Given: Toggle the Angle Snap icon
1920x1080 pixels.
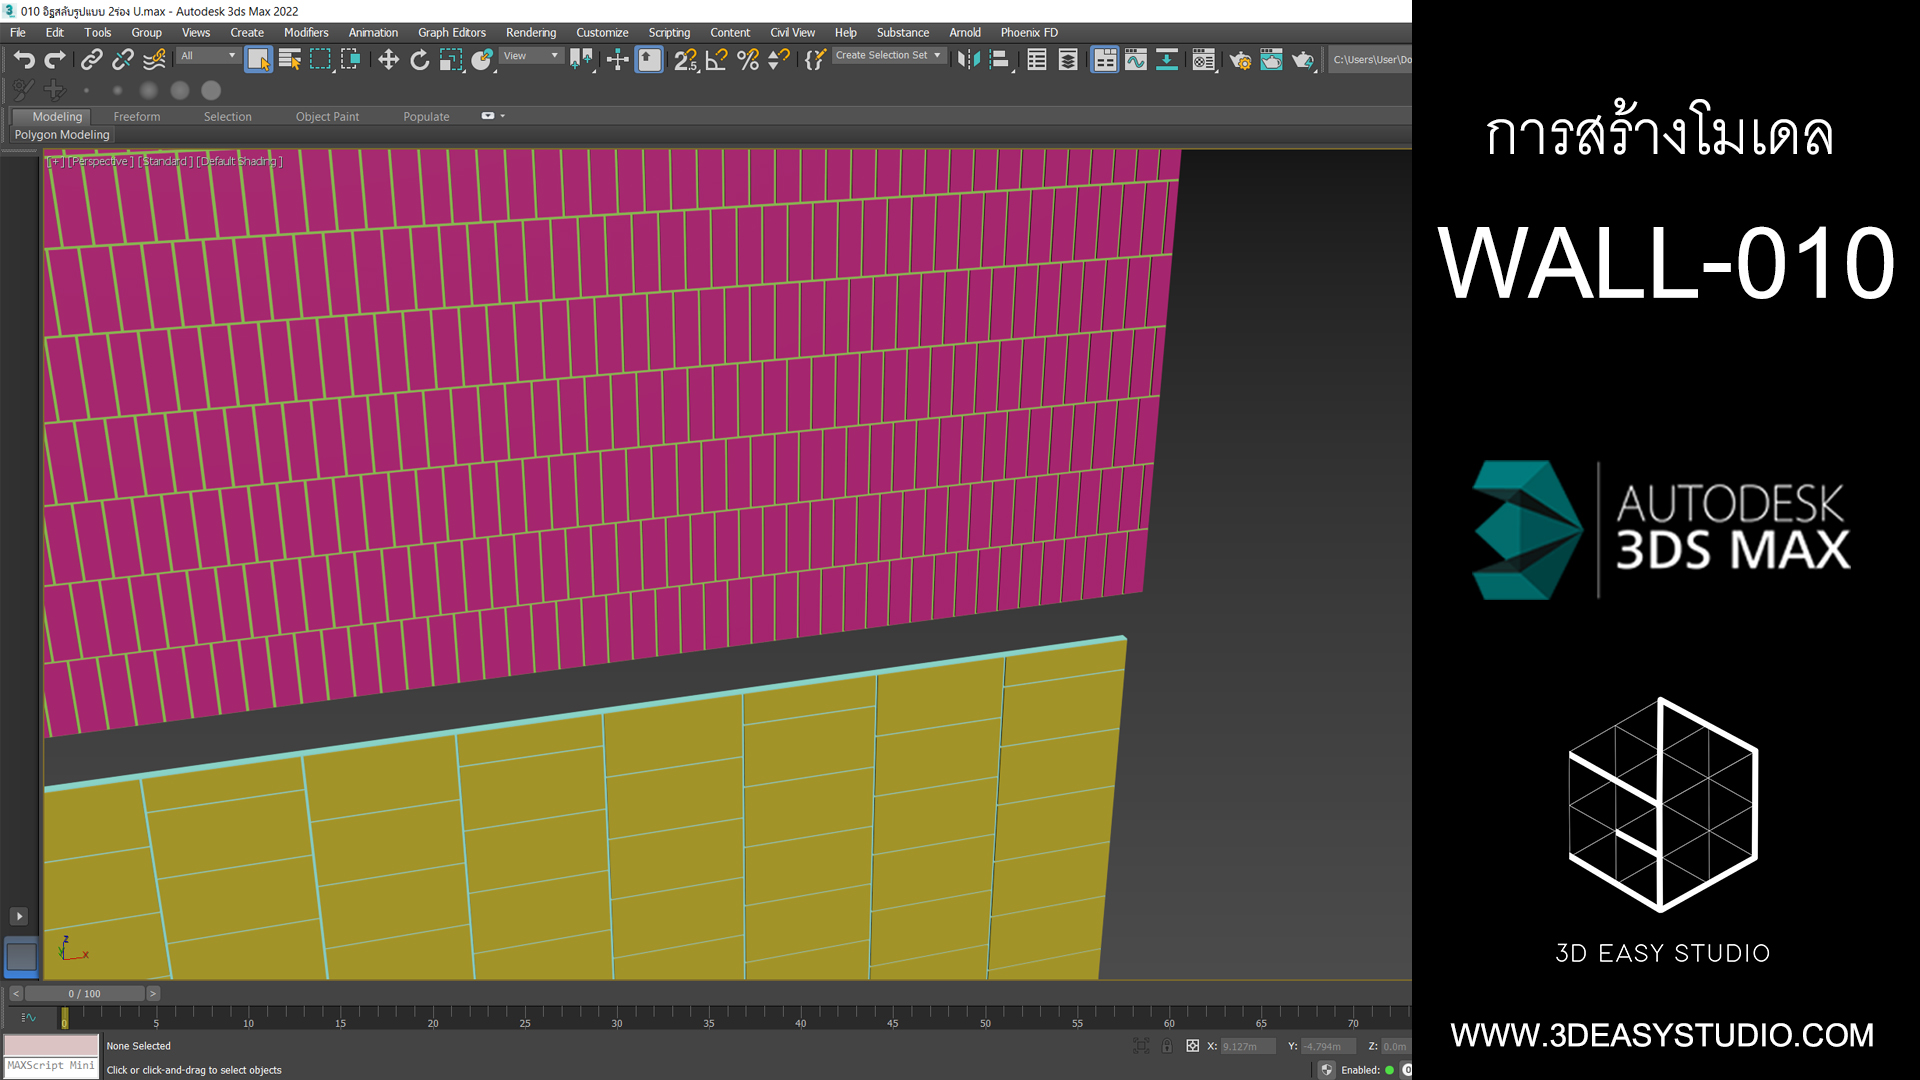Looking at the screenshot, I should (x=716, y=60).
